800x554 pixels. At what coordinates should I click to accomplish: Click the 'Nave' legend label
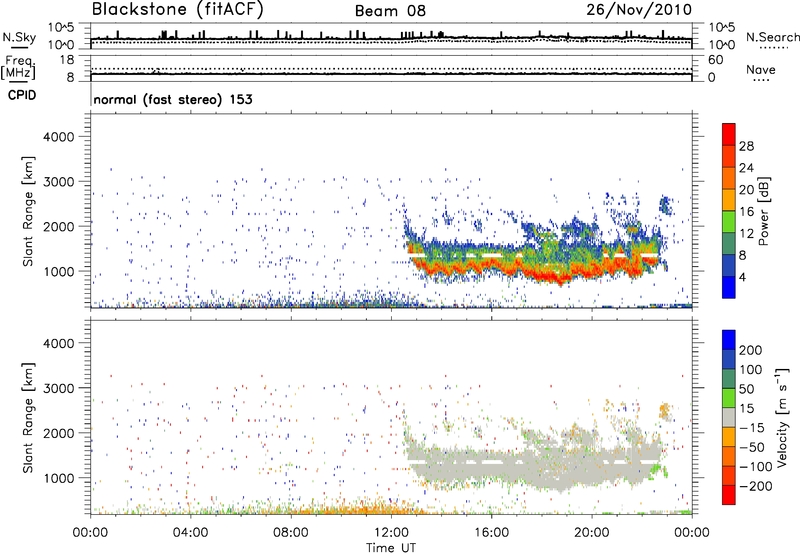761,70
